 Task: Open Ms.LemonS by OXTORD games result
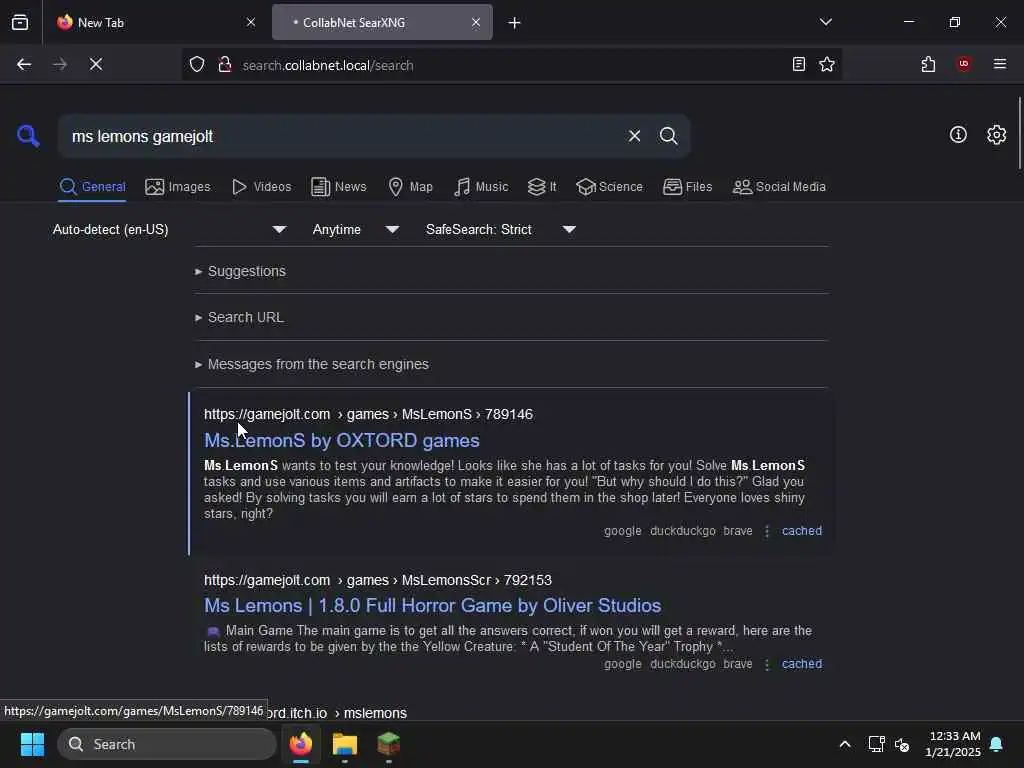click(342, 440)
